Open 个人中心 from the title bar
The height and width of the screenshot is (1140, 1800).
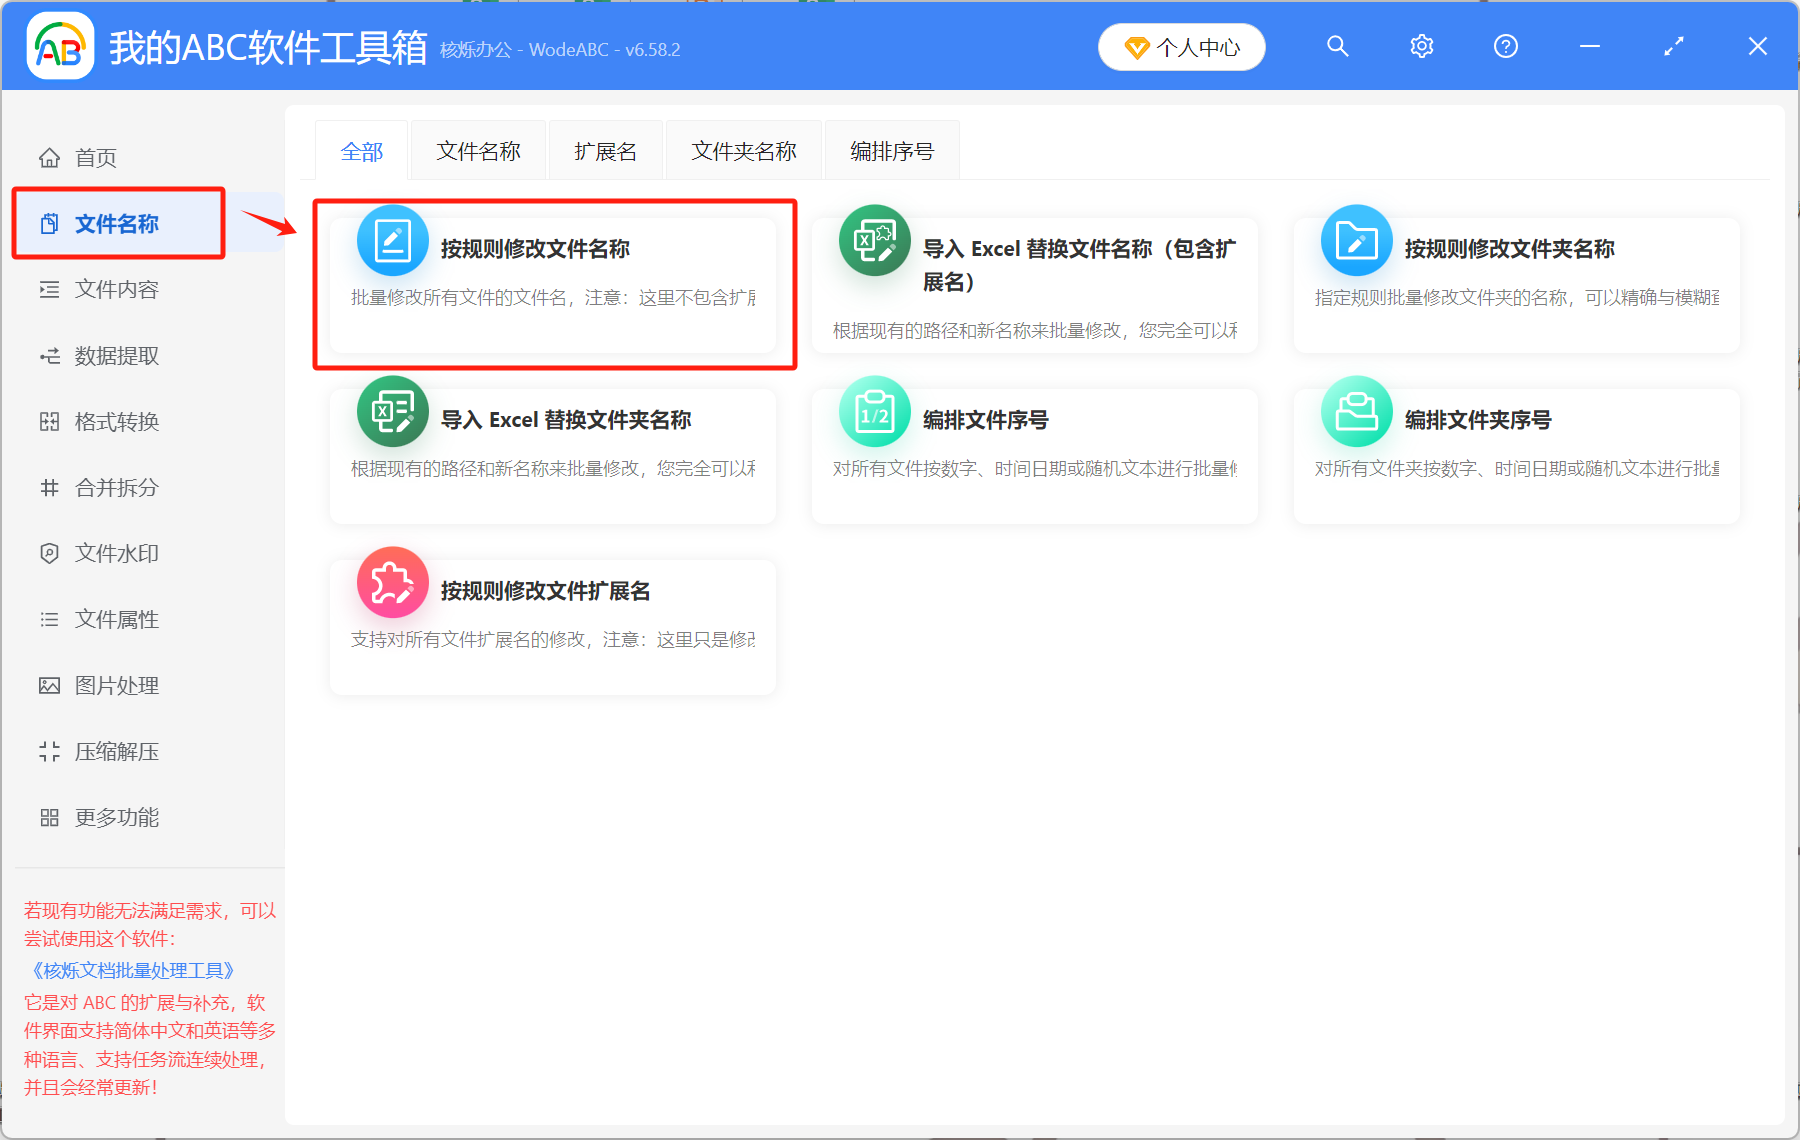[x=1181, y=46]
